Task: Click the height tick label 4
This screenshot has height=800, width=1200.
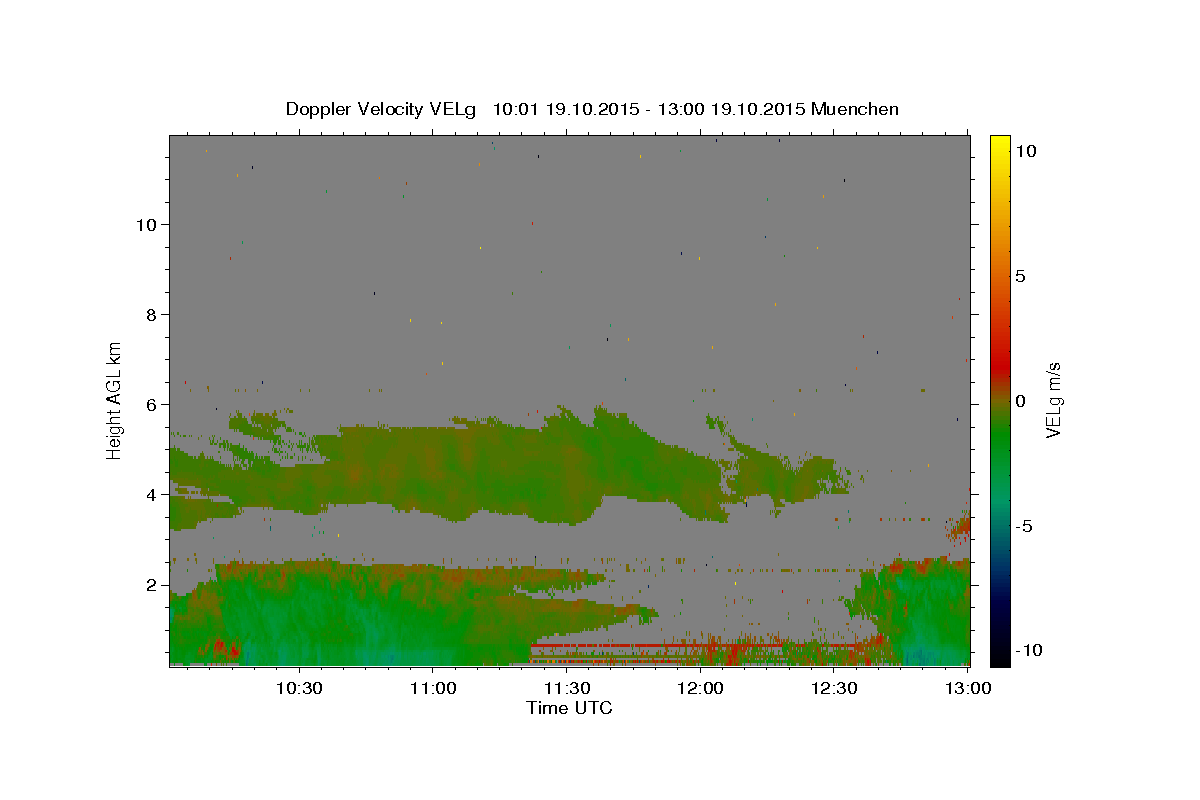Action: click(x=152, y=494)
